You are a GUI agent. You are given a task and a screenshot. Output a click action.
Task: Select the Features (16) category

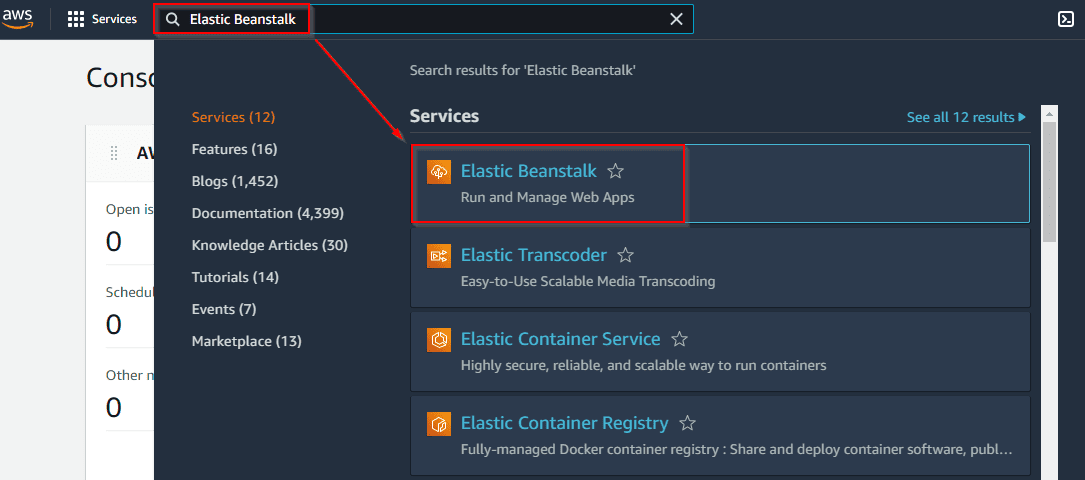pyautogui.click(x=234, y=149)
